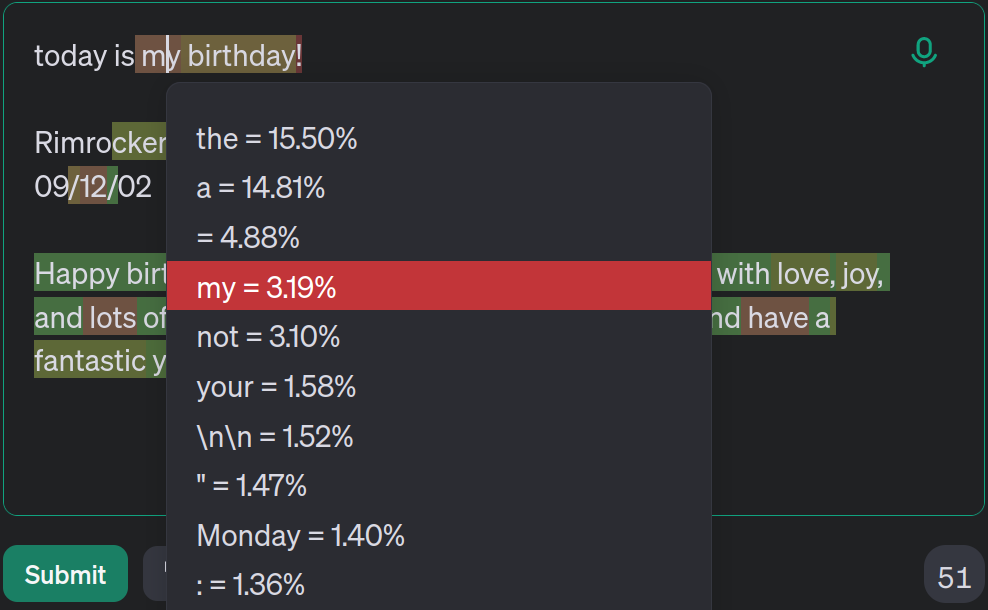The height and width of the screenshot is (610, 988).
Task: Click the 'fantastic' highlighted word
Action: 90,360
